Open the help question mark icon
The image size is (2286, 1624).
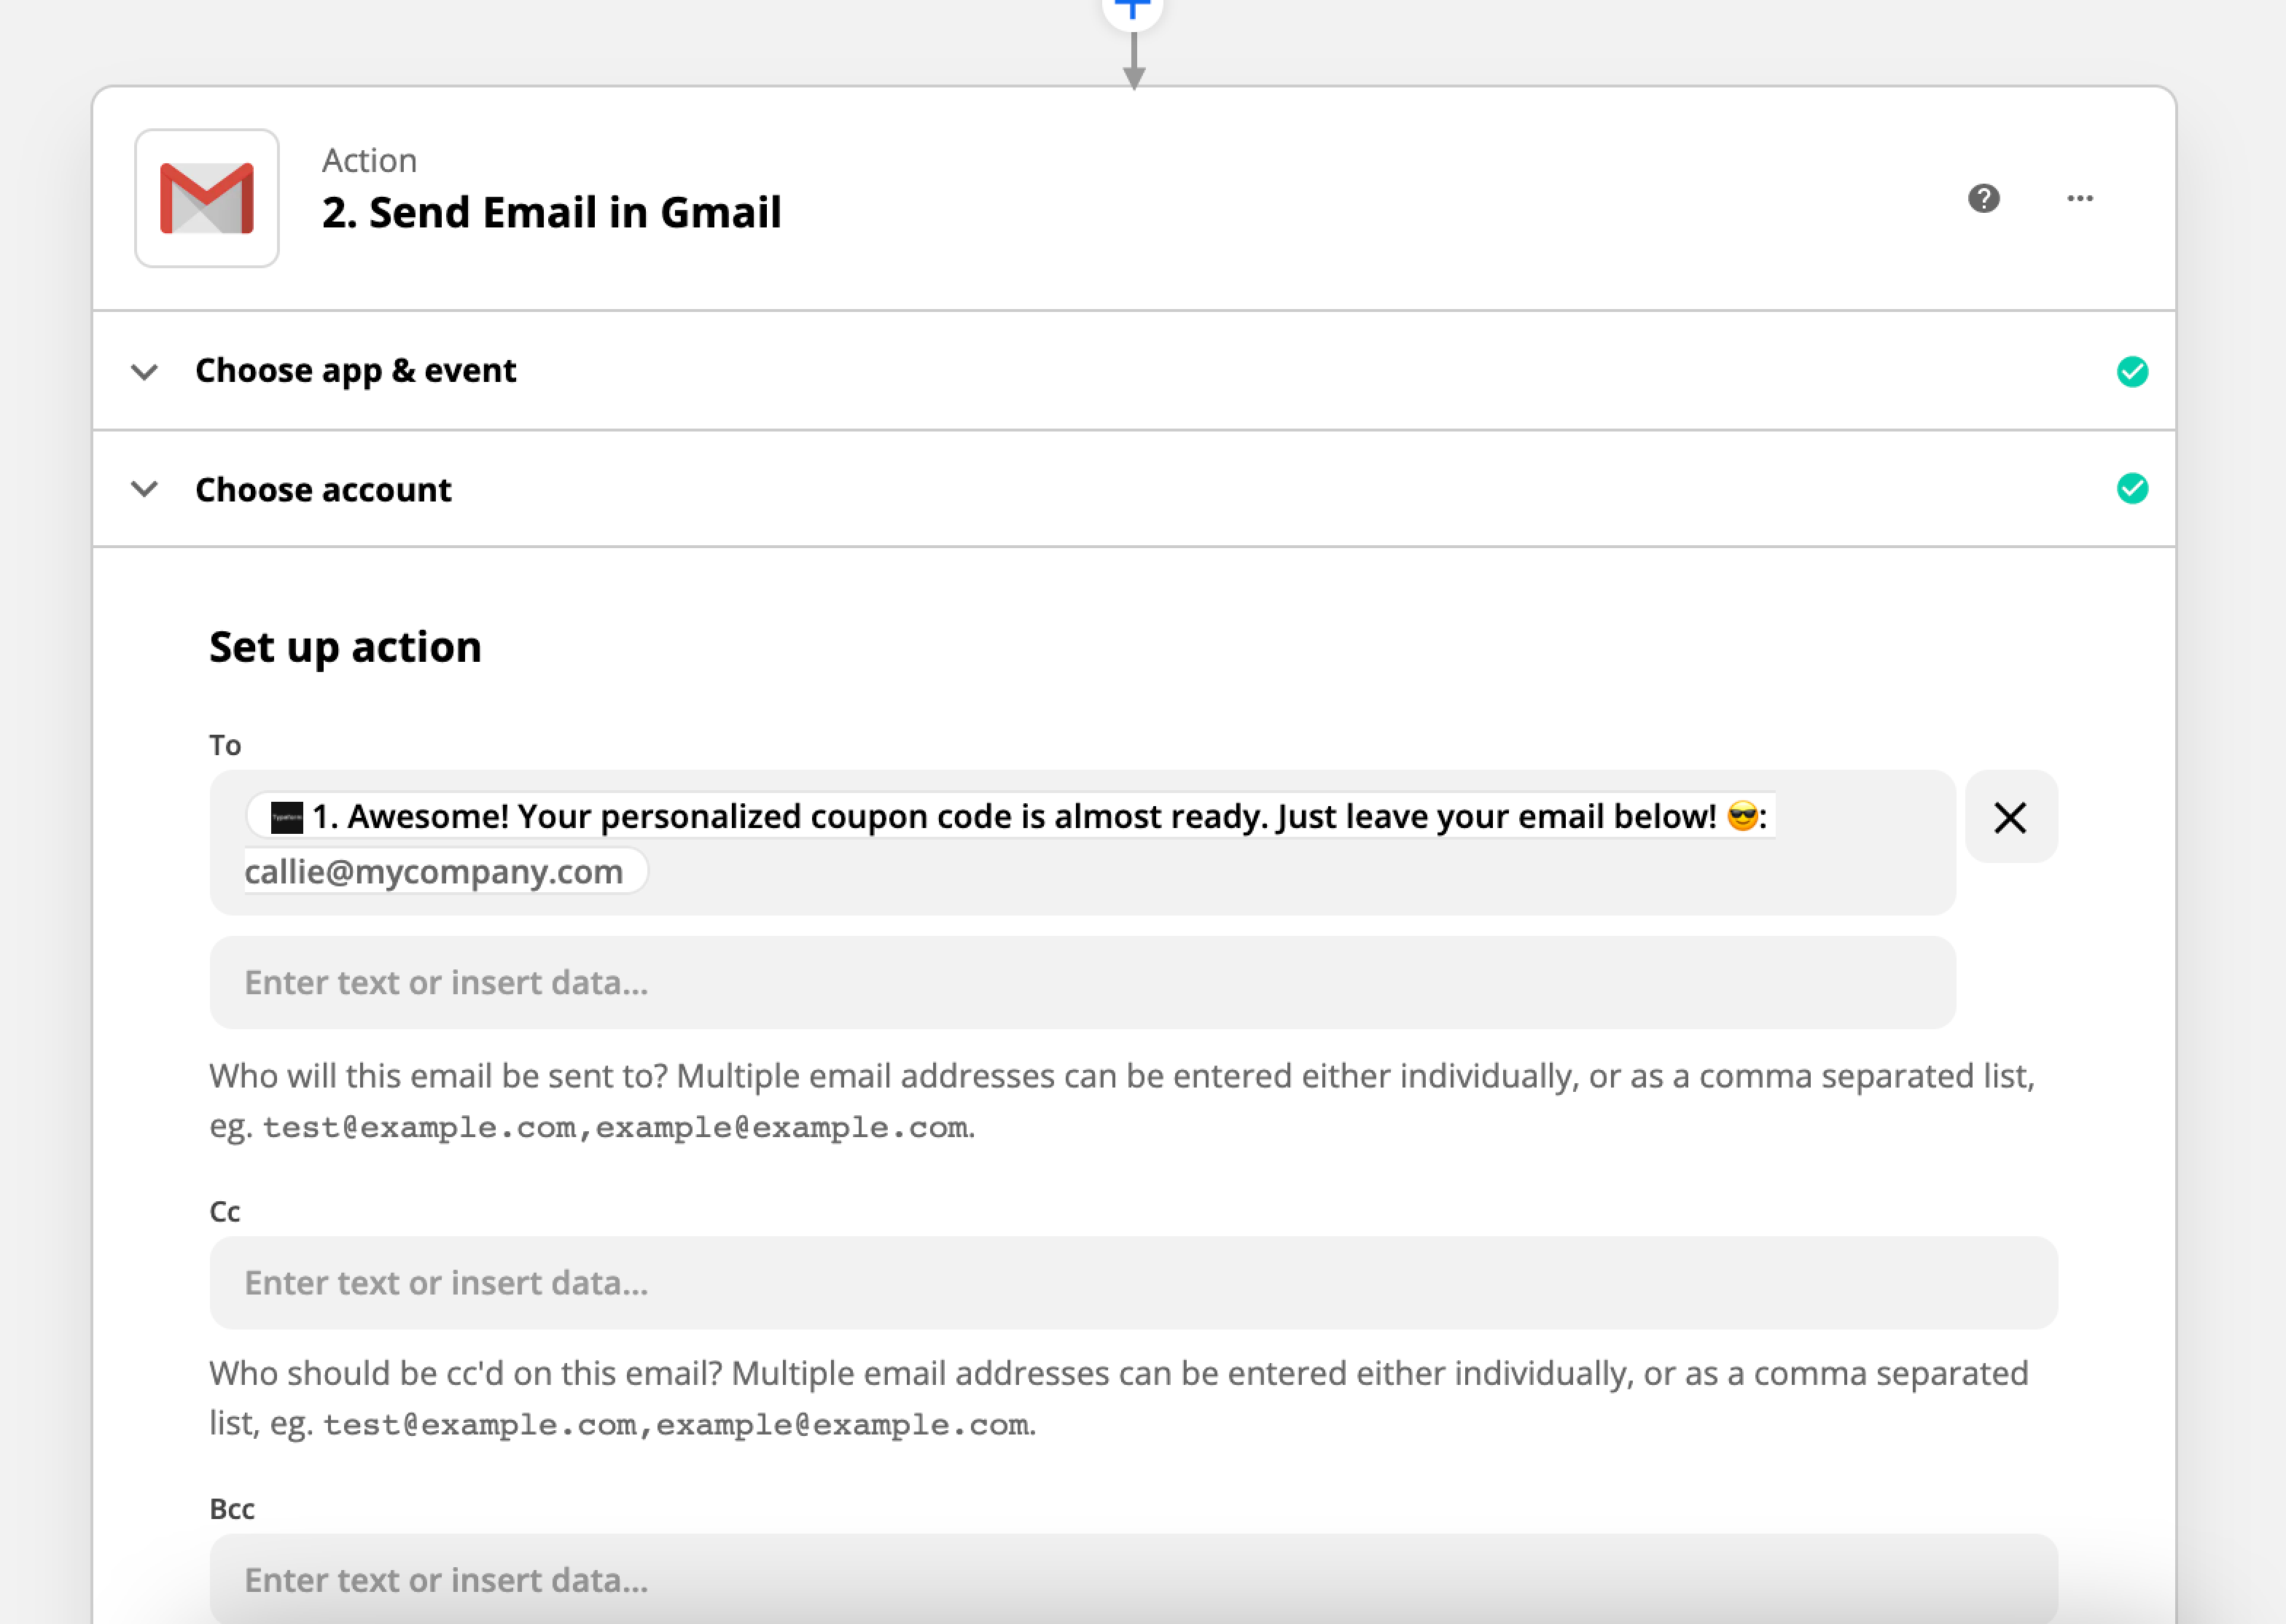pyautogui.click(x=1984, y=198)
